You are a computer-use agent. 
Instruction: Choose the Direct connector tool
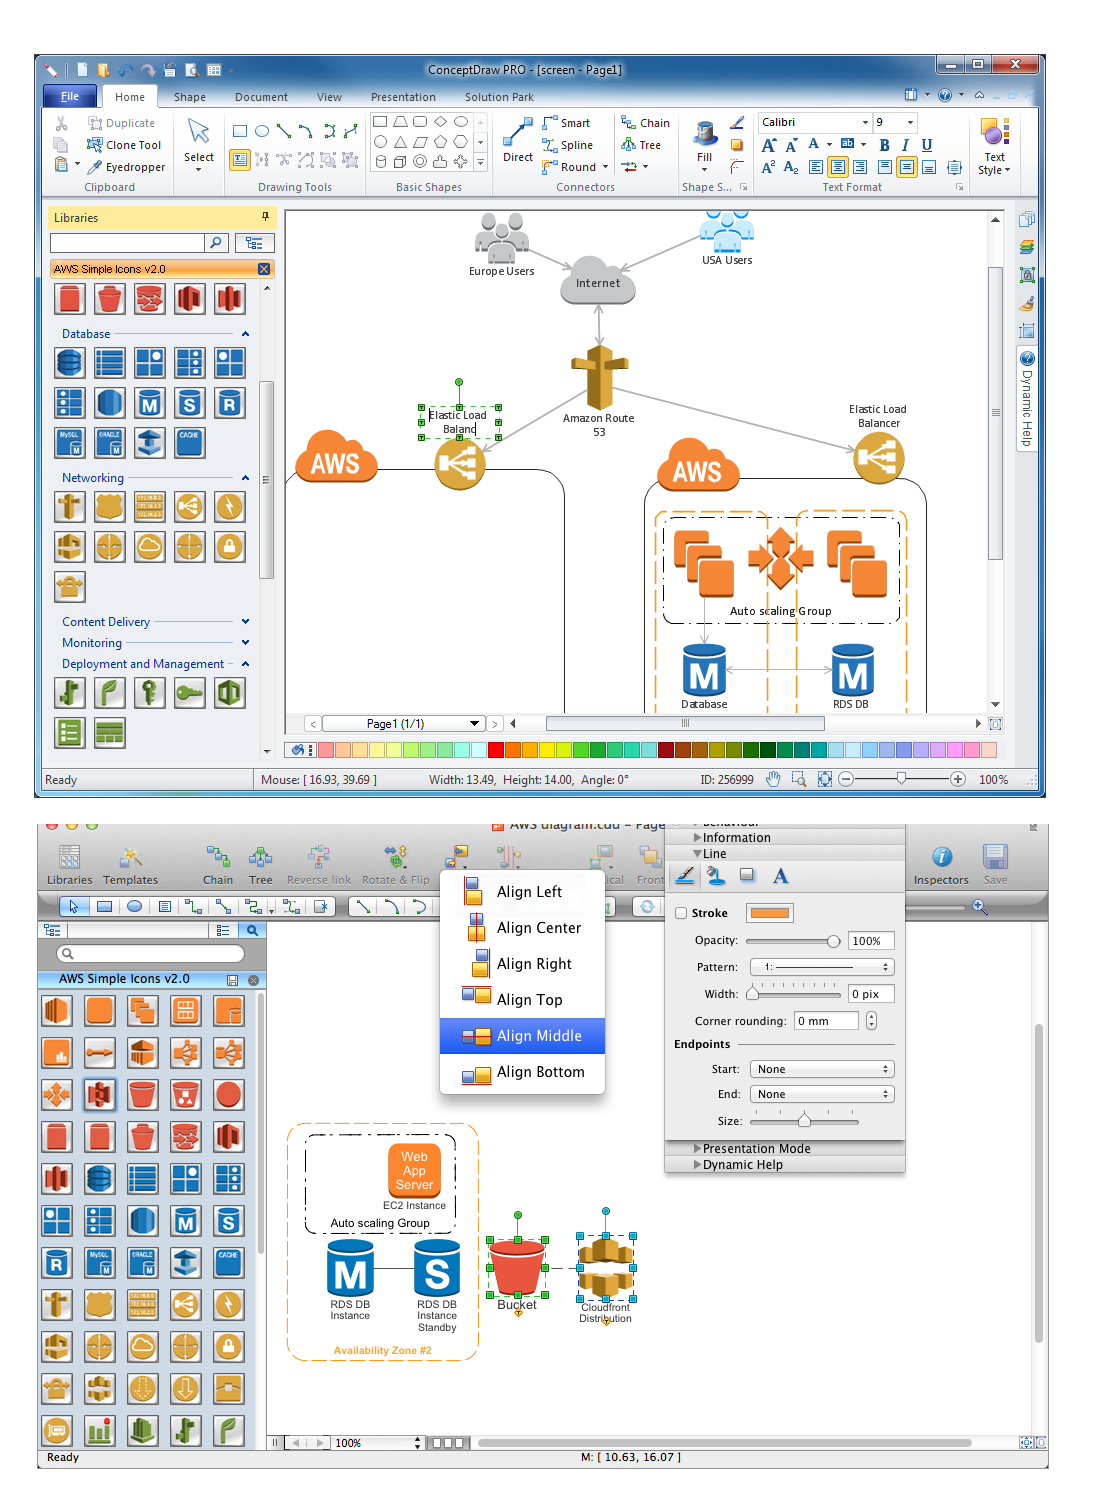518,141
